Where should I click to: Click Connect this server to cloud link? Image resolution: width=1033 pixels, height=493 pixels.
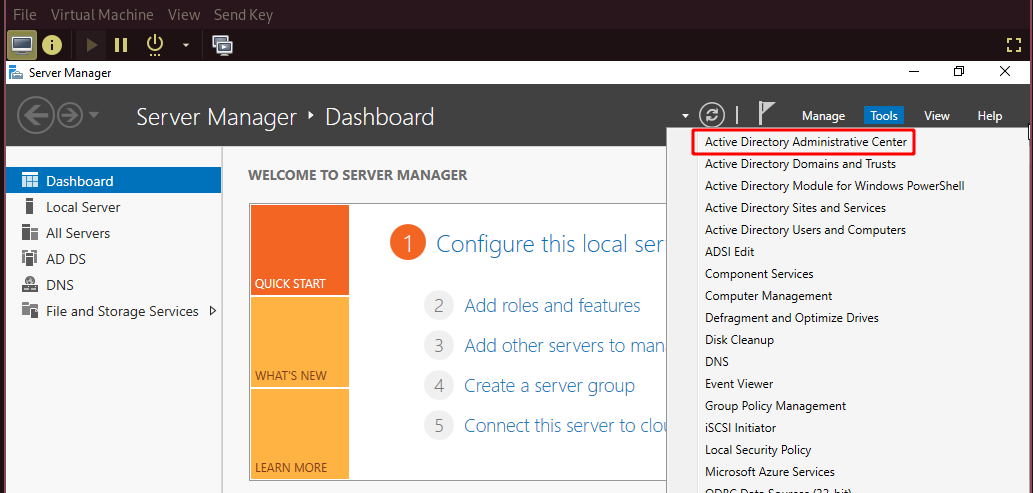[564, 426]
